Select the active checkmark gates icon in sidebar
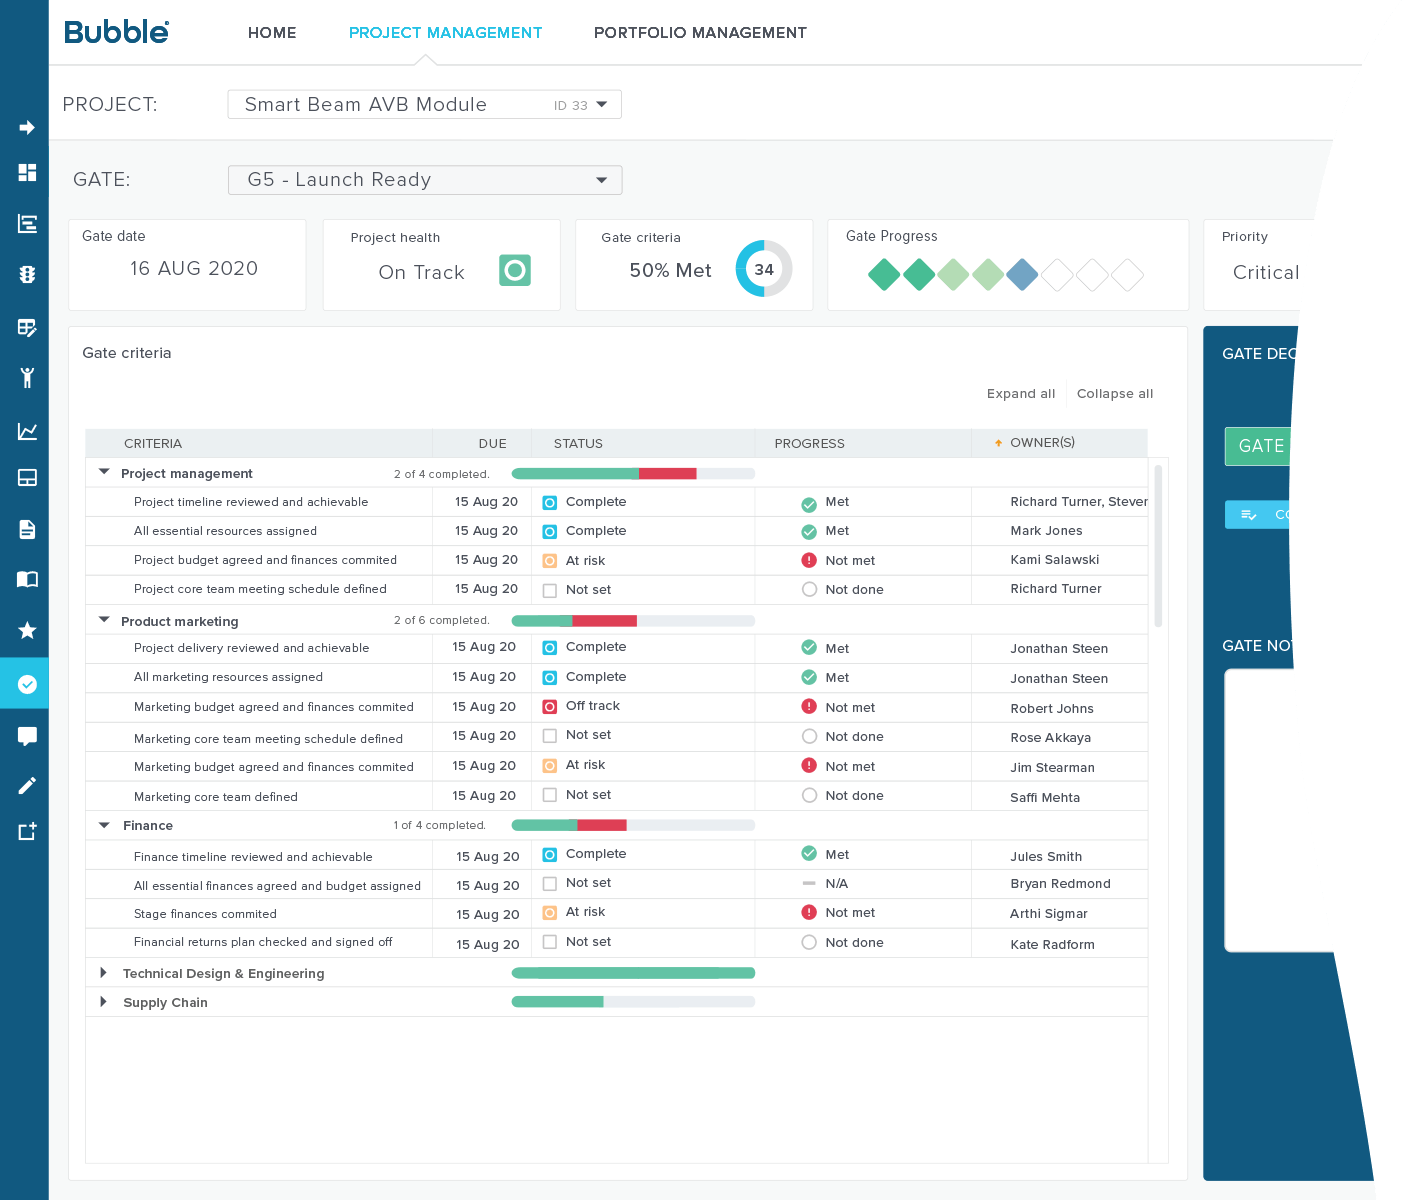The height and width of the screenshot is (1200, 1402). point(25,683)
